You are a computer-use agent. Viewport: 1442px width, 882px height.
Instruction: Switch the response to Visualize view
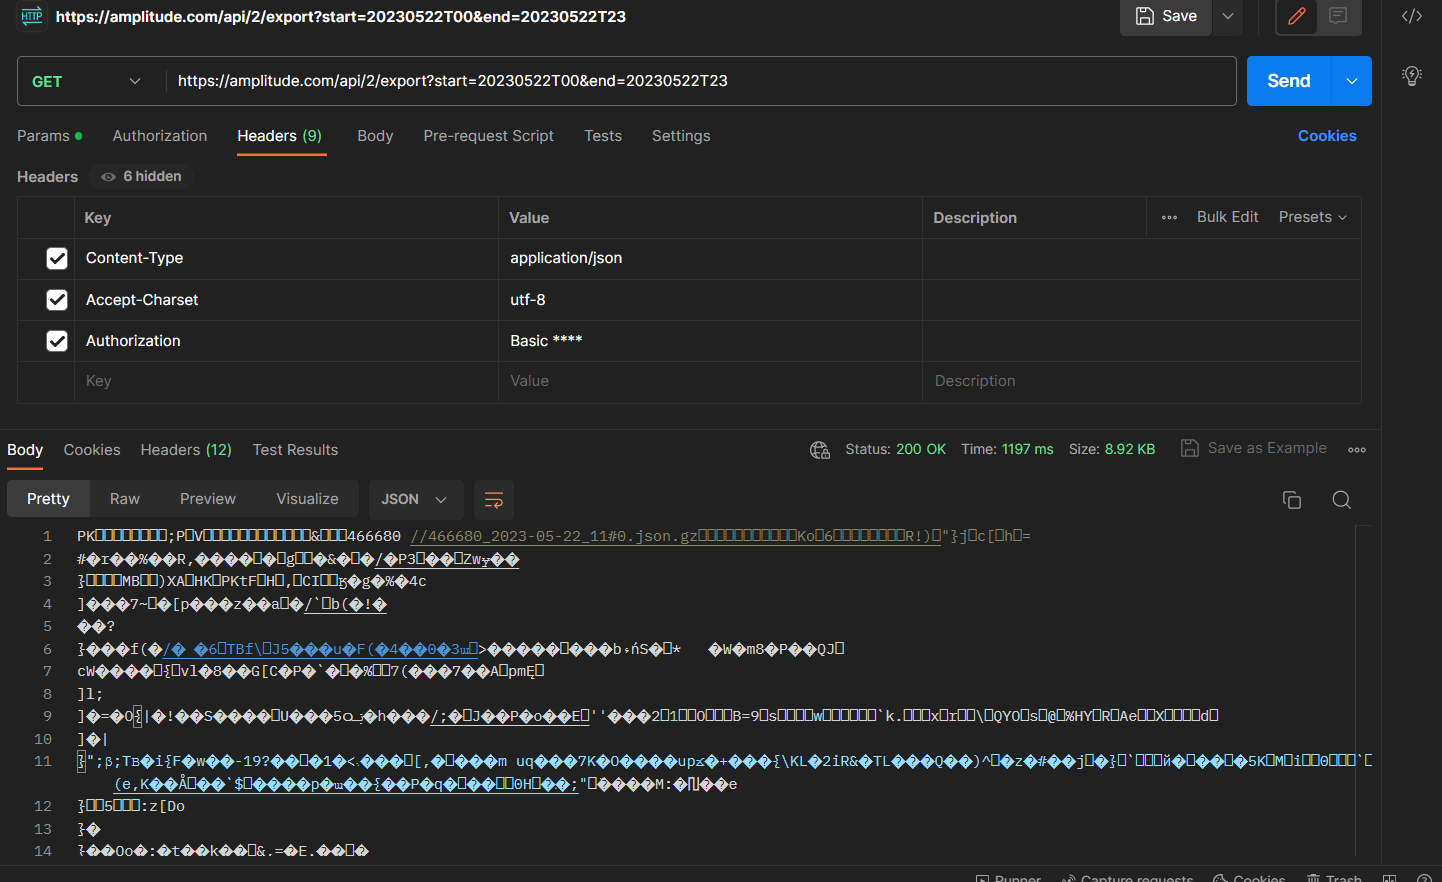307,499
